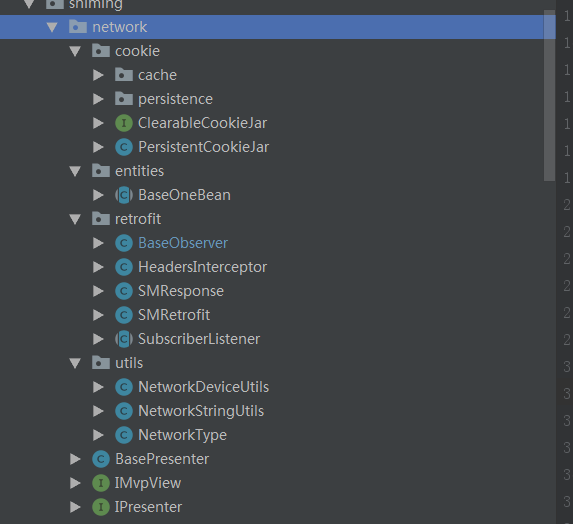
Task: Select the HeadersInterceptor file
Action: [202, 267]
